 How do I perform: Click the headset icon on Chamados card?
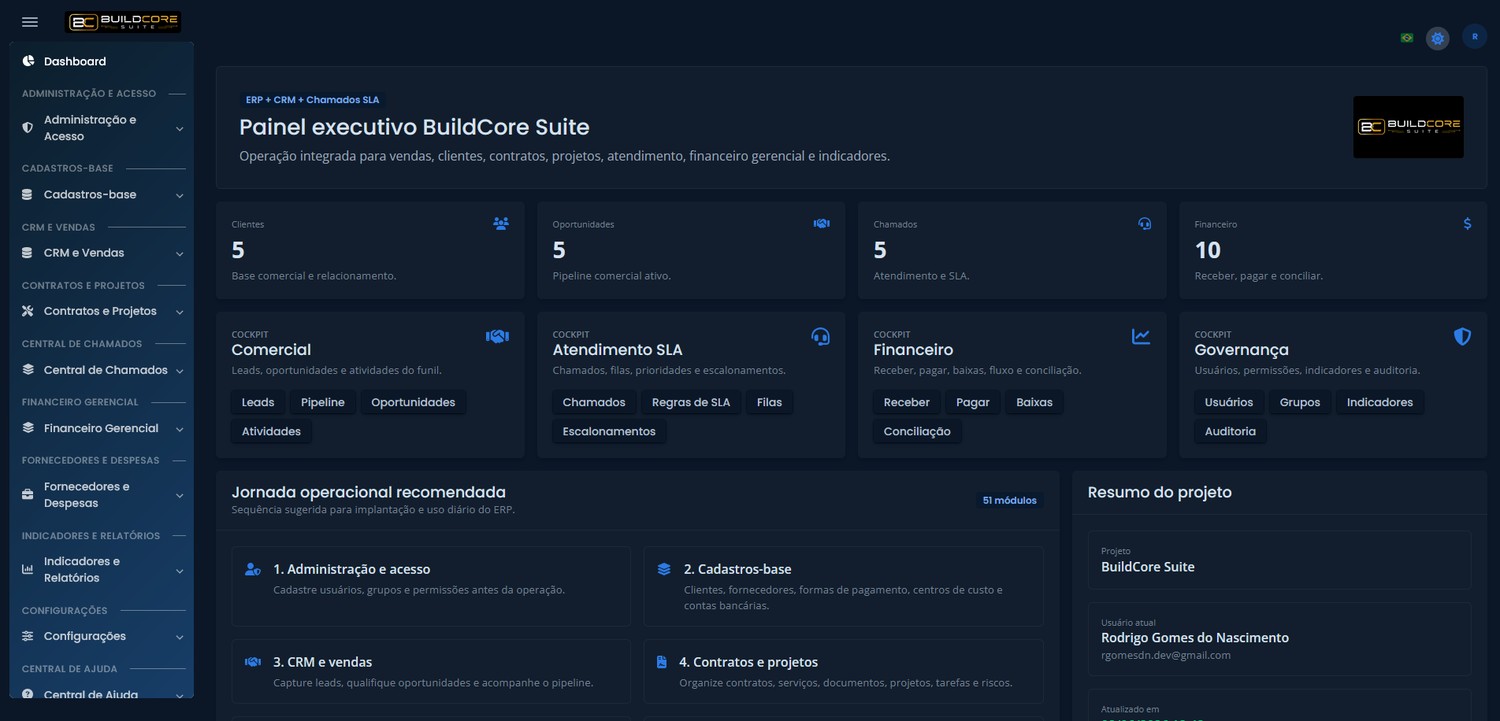click(x=1145, y=224)
